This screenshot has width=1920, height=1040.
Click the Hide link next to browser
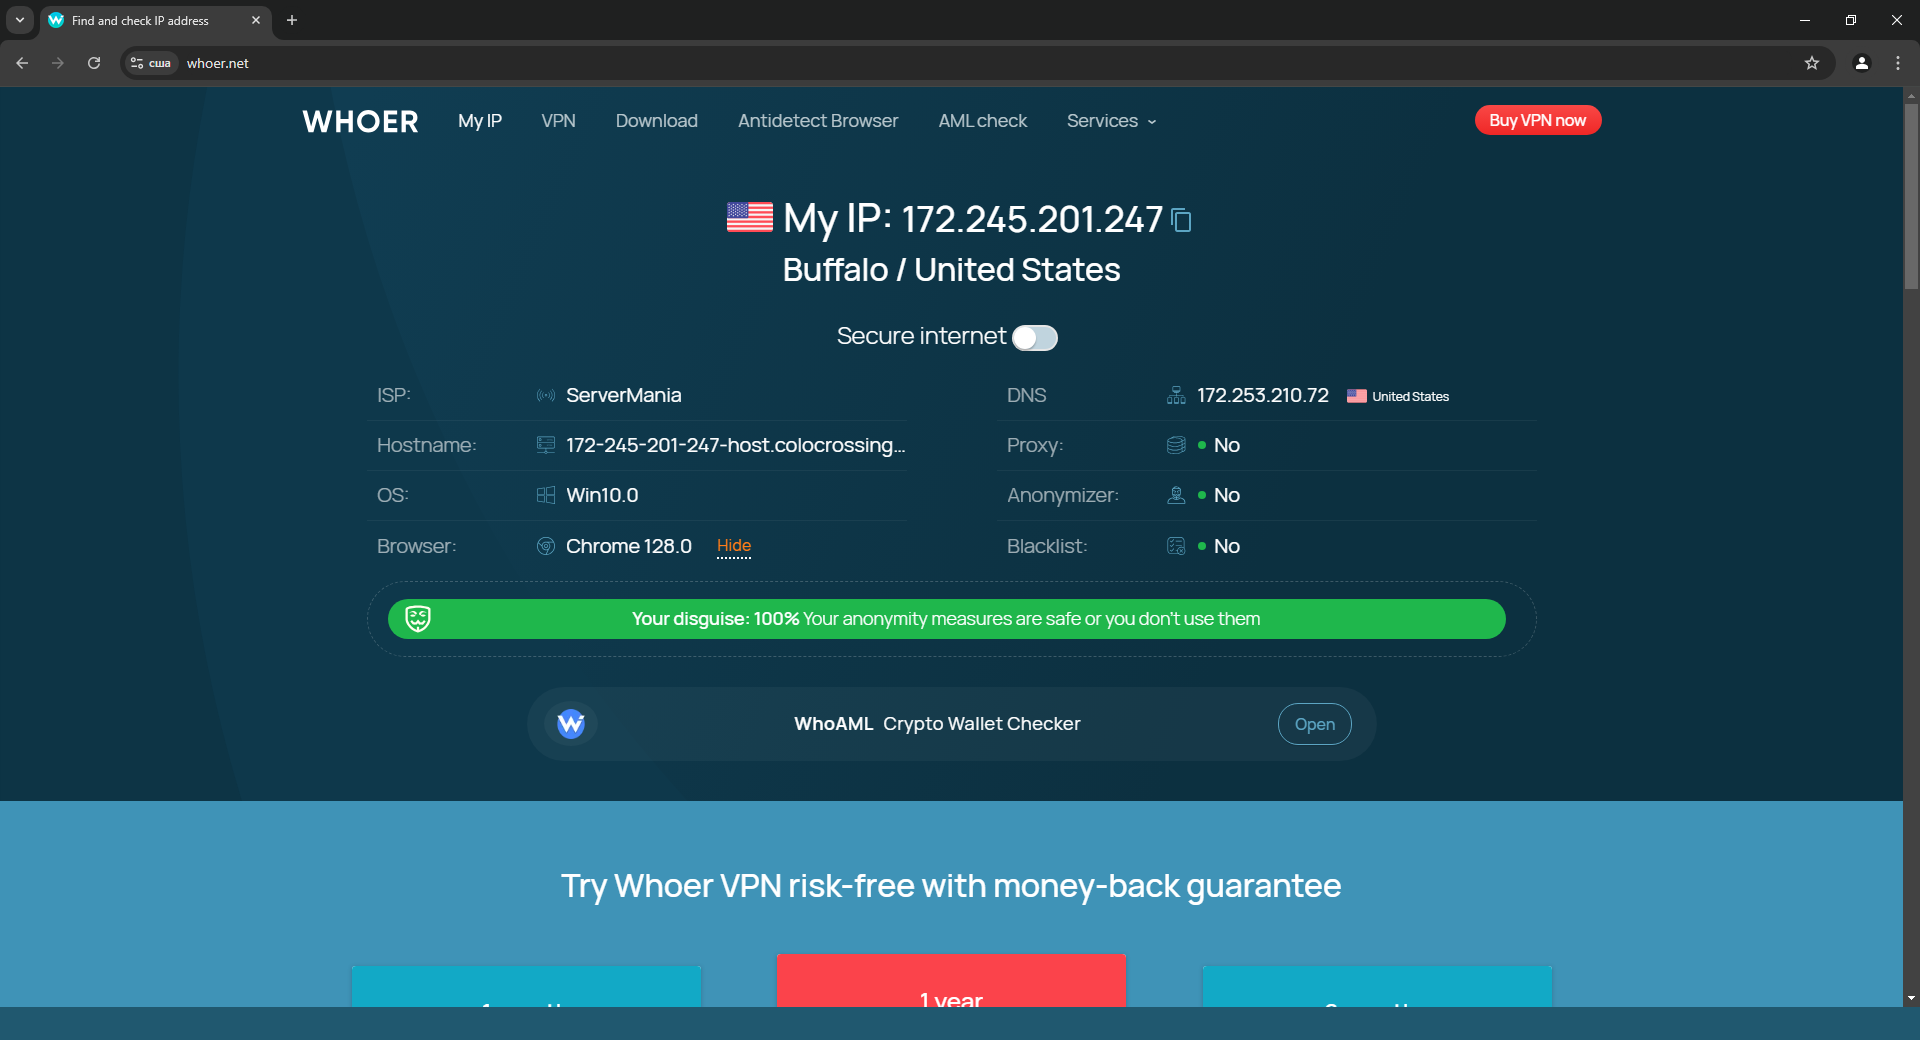[x=733, y=546]
